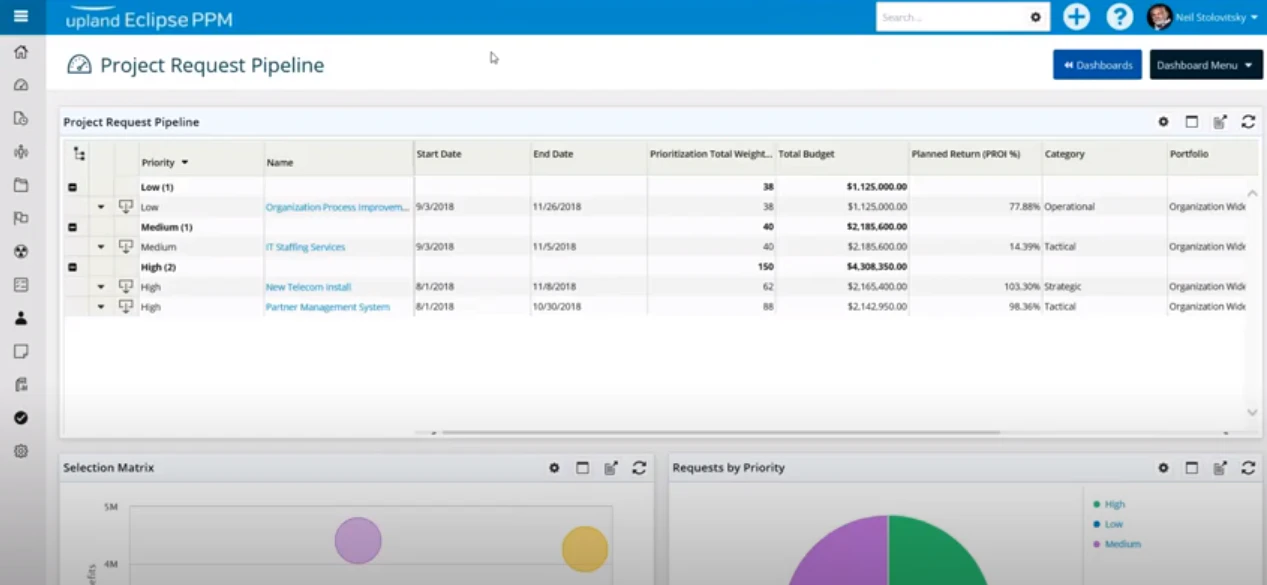
Task: Select the dashboard gauge icon in the sidebar
Action: click(21, 85)
